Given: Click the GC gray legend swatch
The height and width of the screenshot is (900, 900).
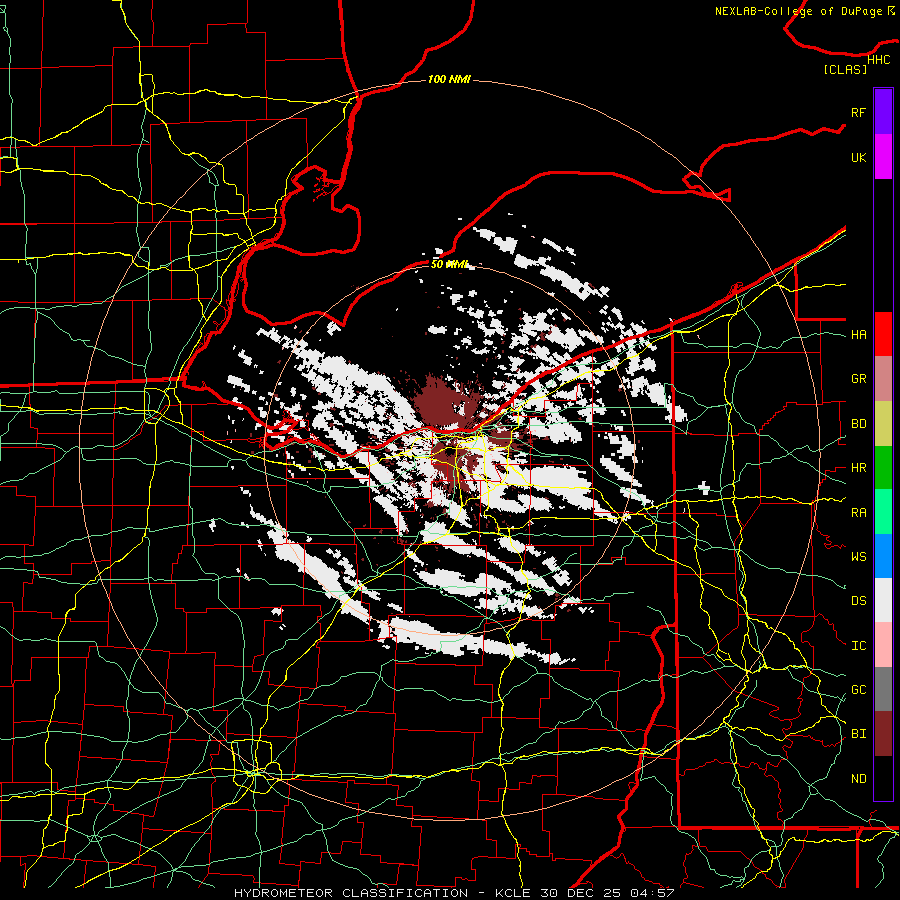Looking at the screenshot, I should click(x=883, y=689).
